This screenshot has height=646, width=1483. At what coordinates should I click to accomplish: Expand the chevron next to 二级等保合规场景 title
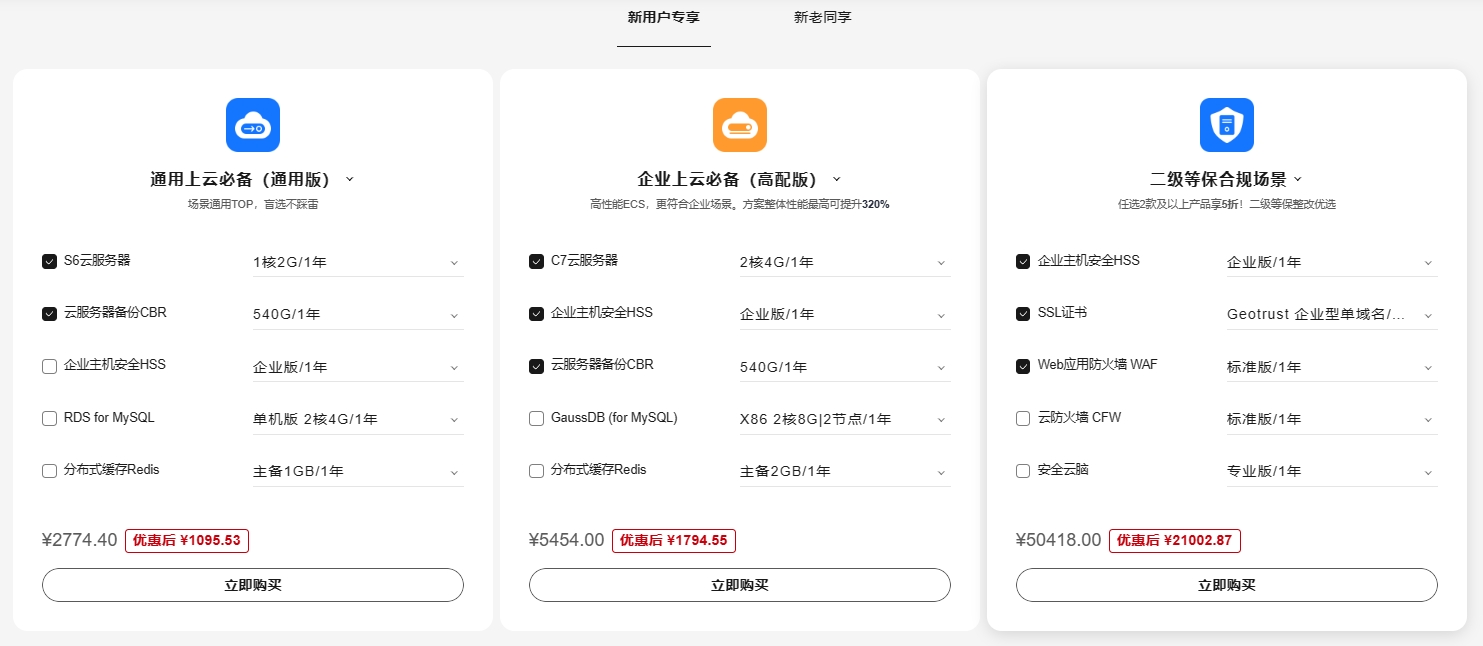tap(1297, 178)
